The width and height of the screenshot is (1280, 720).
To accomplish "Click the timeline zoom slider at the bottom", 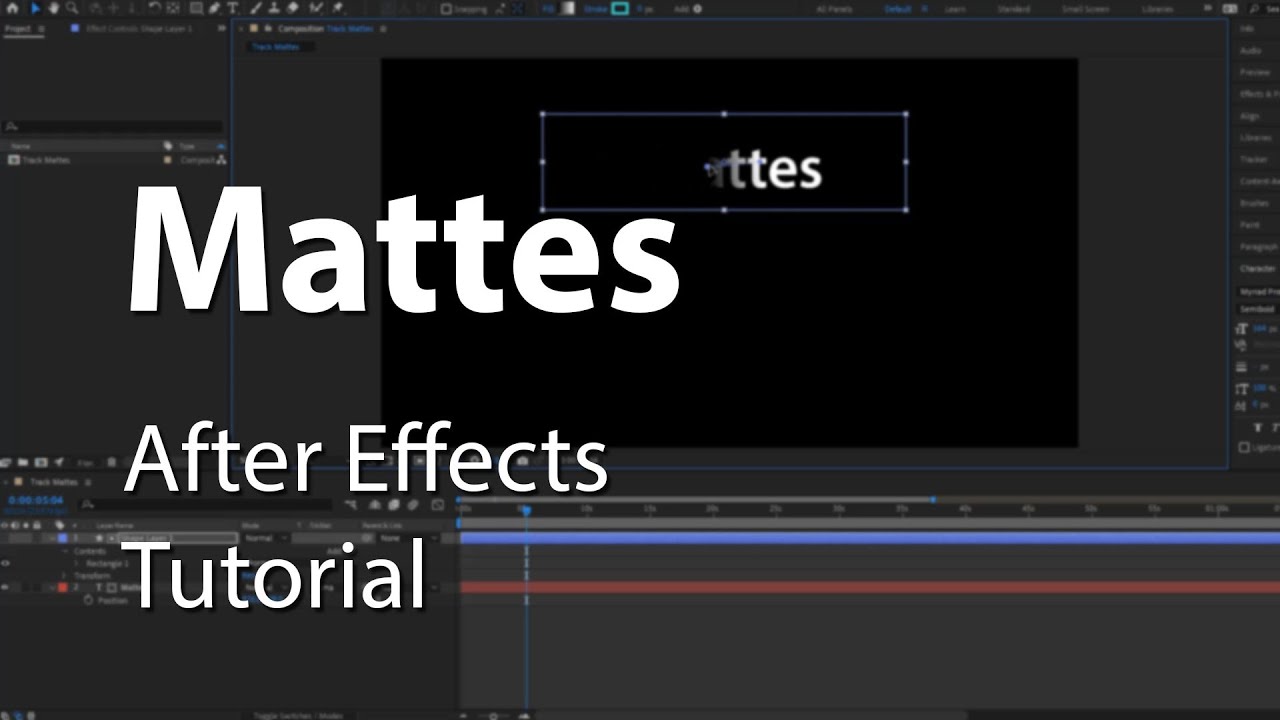I will tap(493, 715).
